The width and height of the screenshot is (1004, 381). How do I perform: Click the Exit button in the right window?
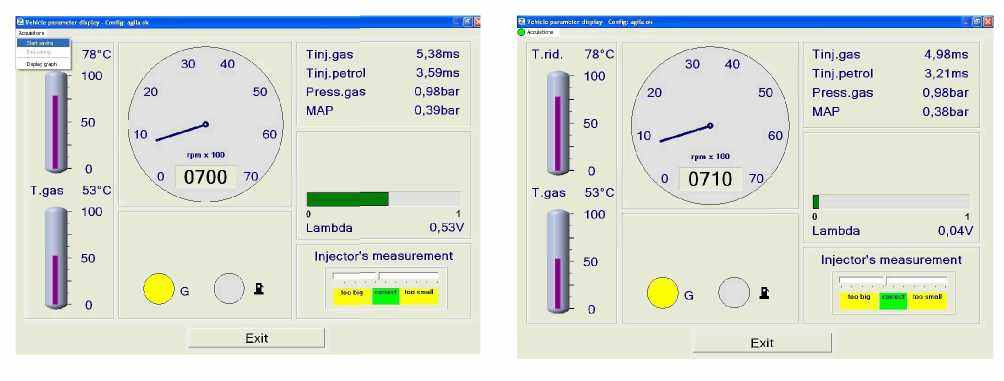[x=762, y=343]
